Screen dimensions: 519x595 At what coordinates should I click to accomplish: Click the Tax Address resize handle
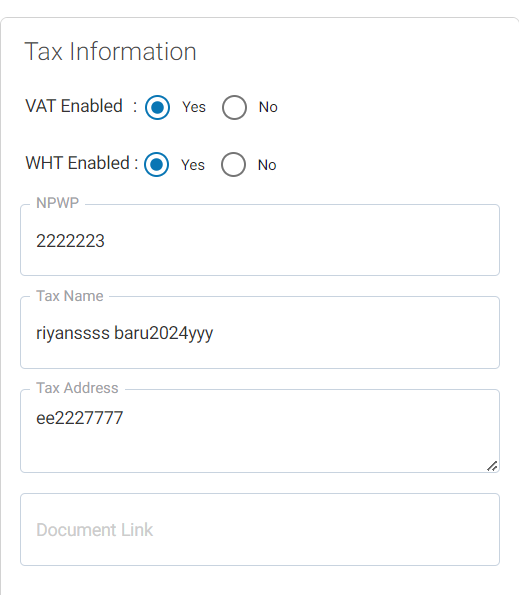492,466
